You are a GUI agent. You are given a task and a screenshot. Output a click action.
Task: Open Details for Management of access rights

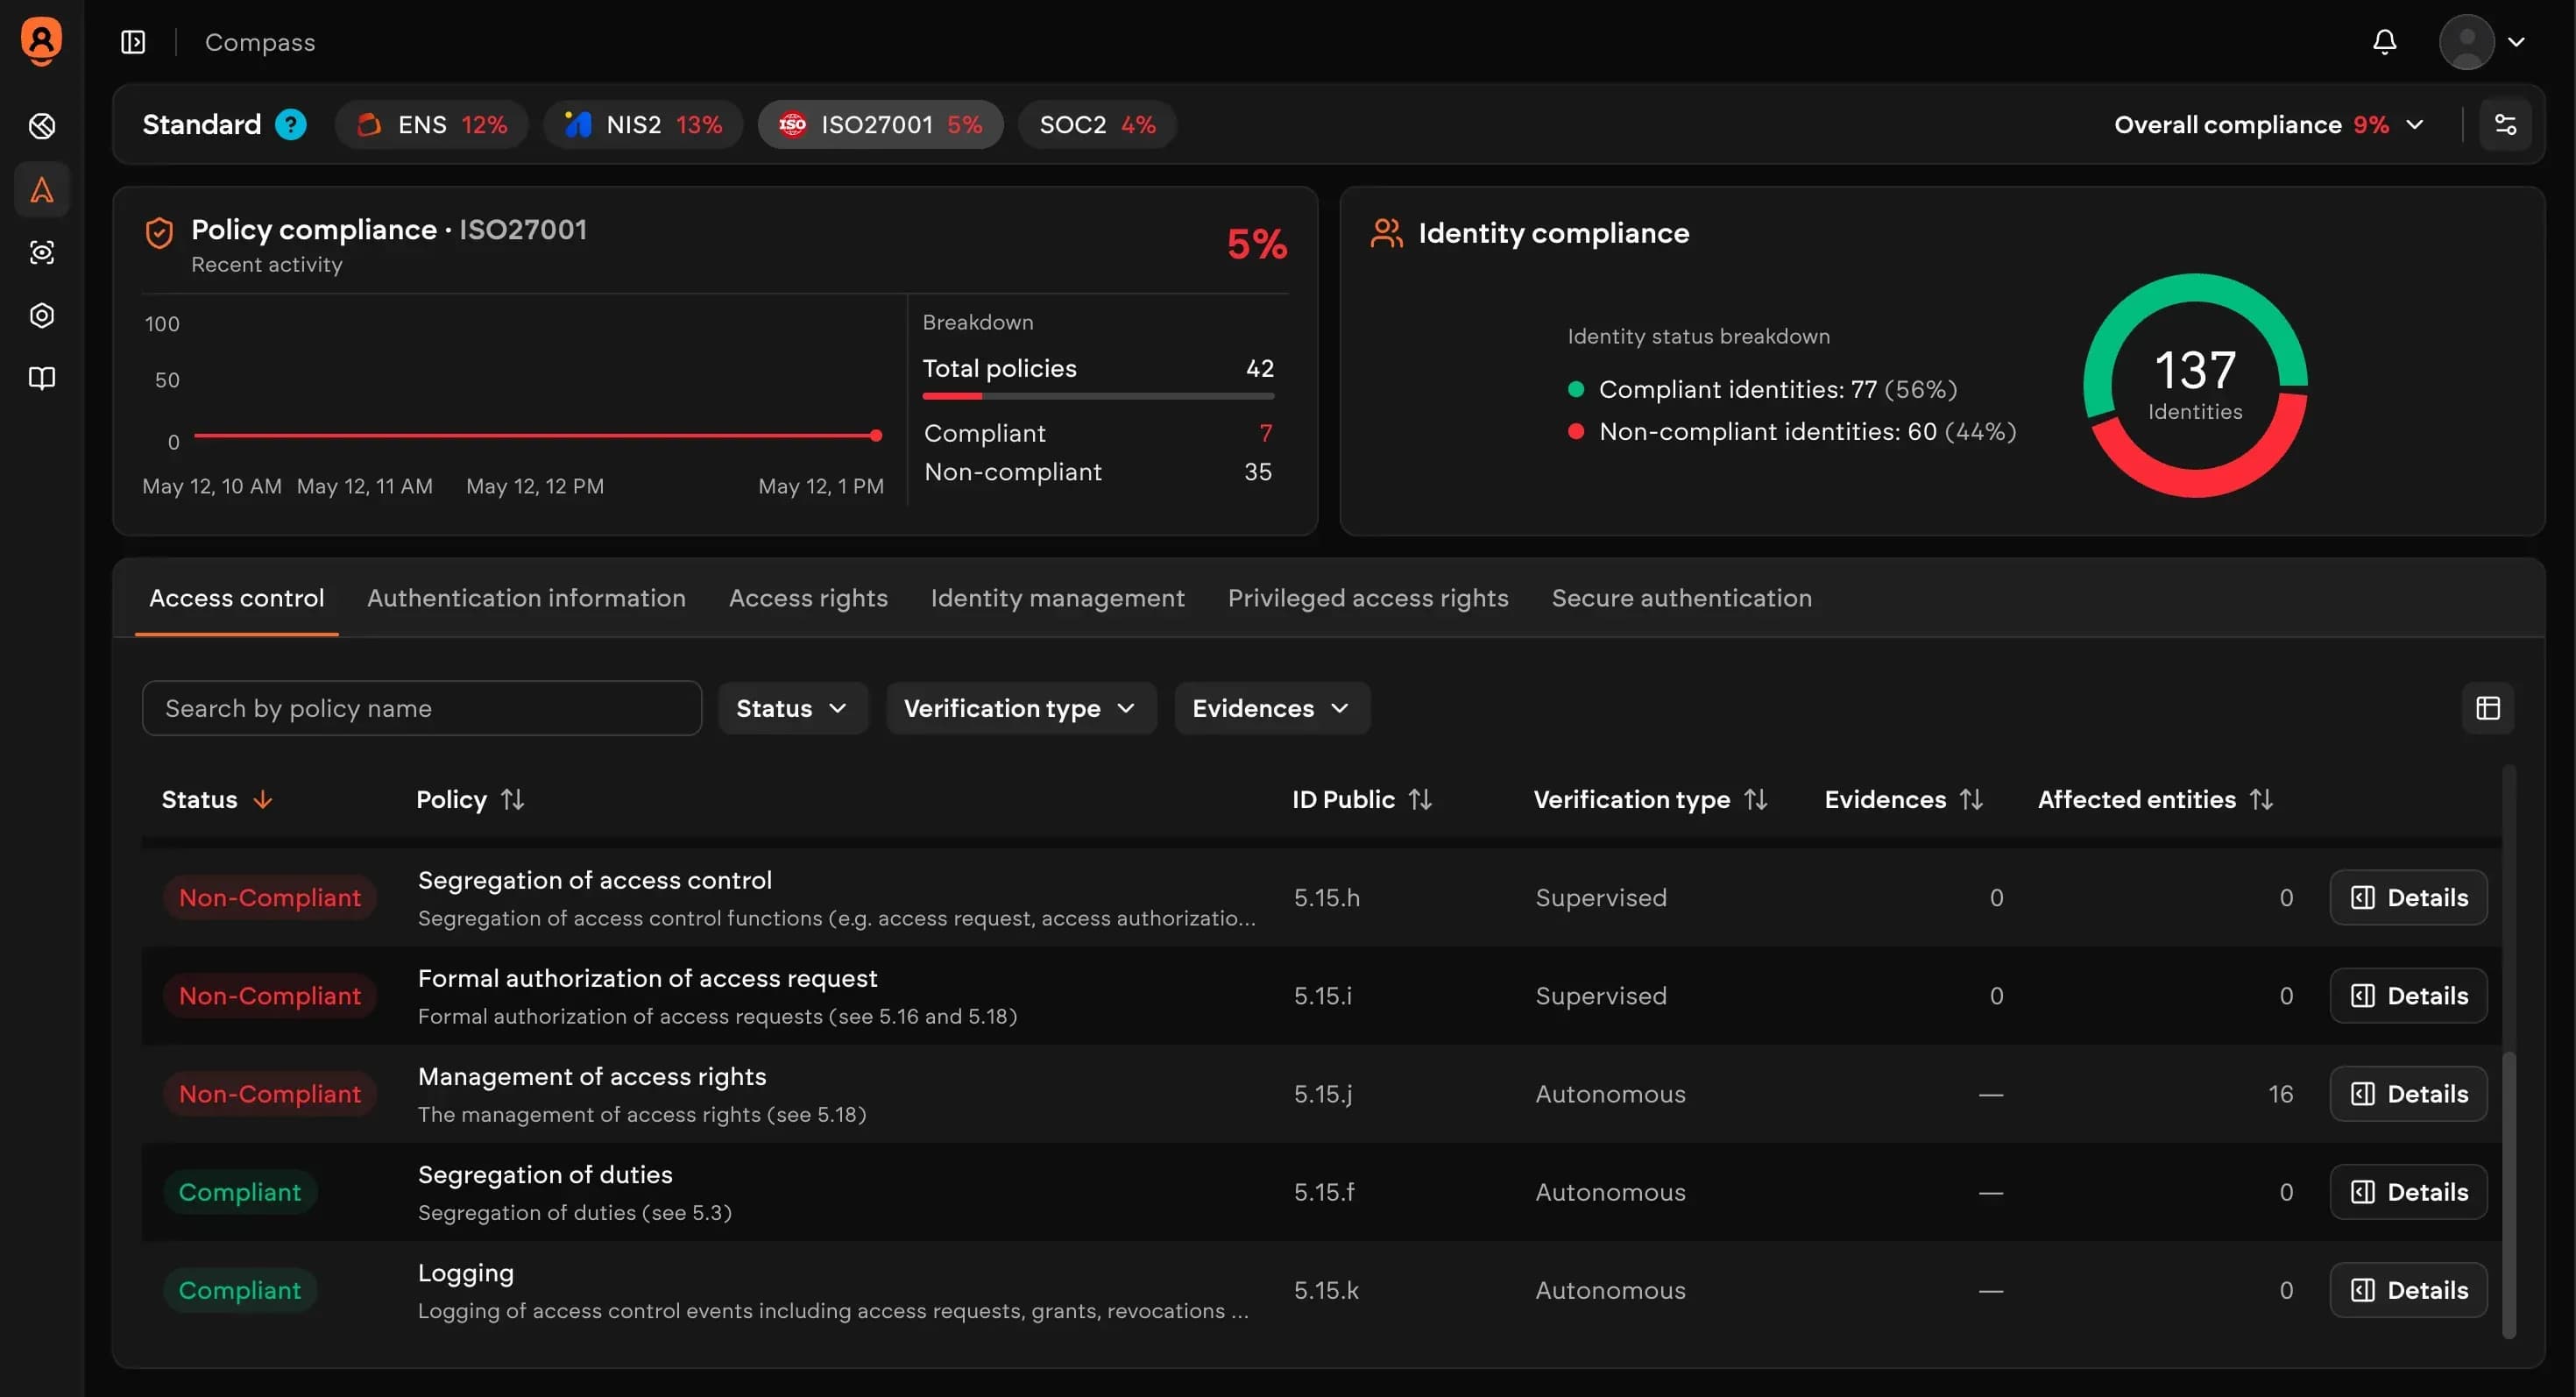tap(2408, 1093)
